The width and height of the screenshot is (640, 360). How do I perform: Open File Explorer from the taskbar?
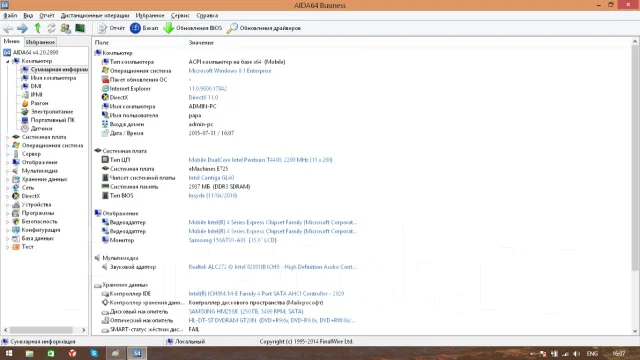pos(29,353)
